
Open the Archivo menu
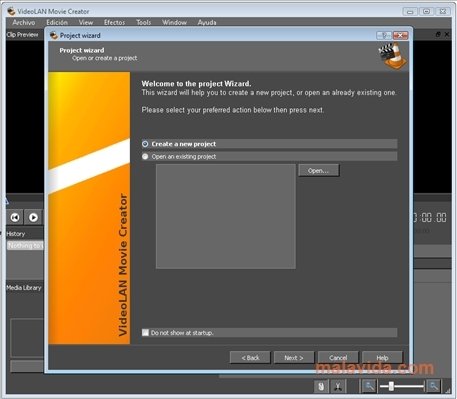tap(24, 22)
